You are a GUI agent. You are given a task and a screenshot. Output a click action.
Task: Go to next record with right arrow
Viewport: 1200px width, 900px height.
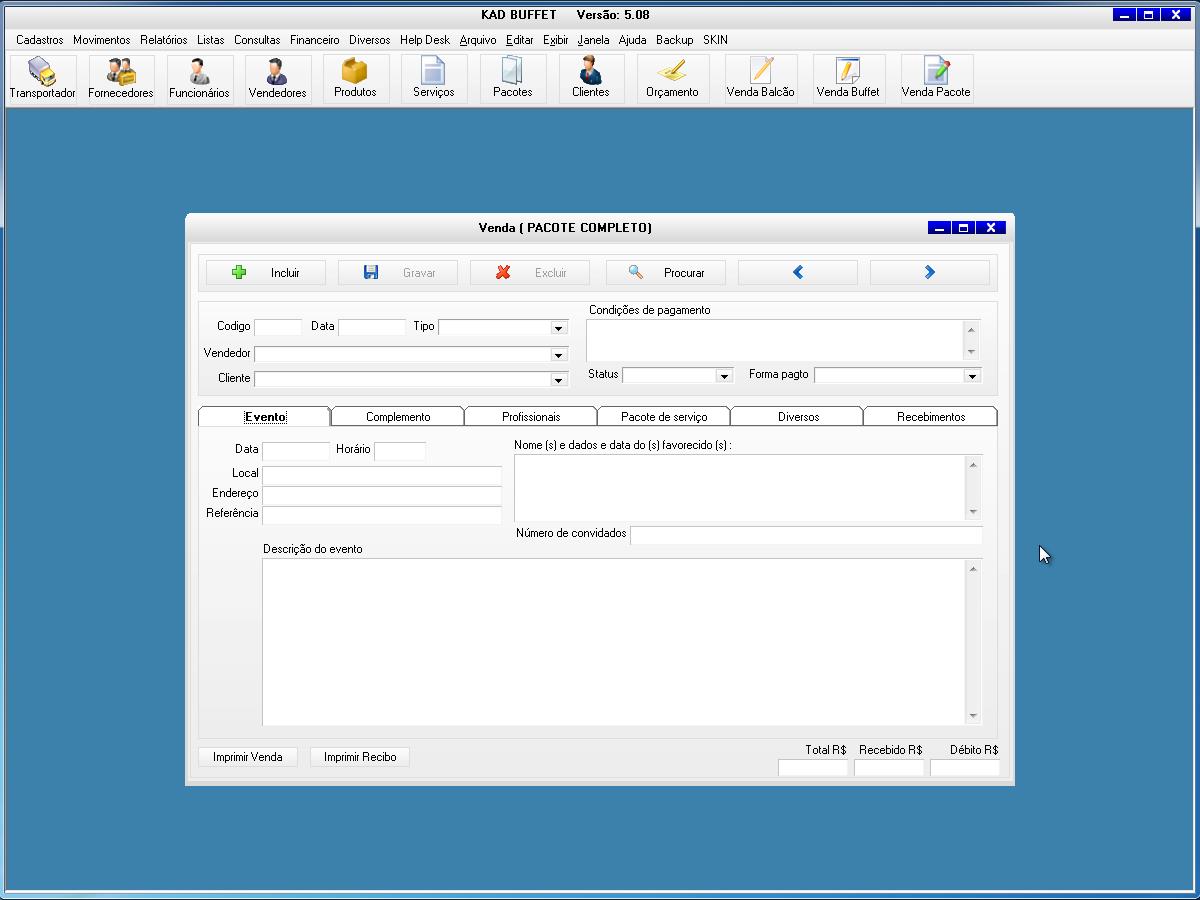pos(929,272)
